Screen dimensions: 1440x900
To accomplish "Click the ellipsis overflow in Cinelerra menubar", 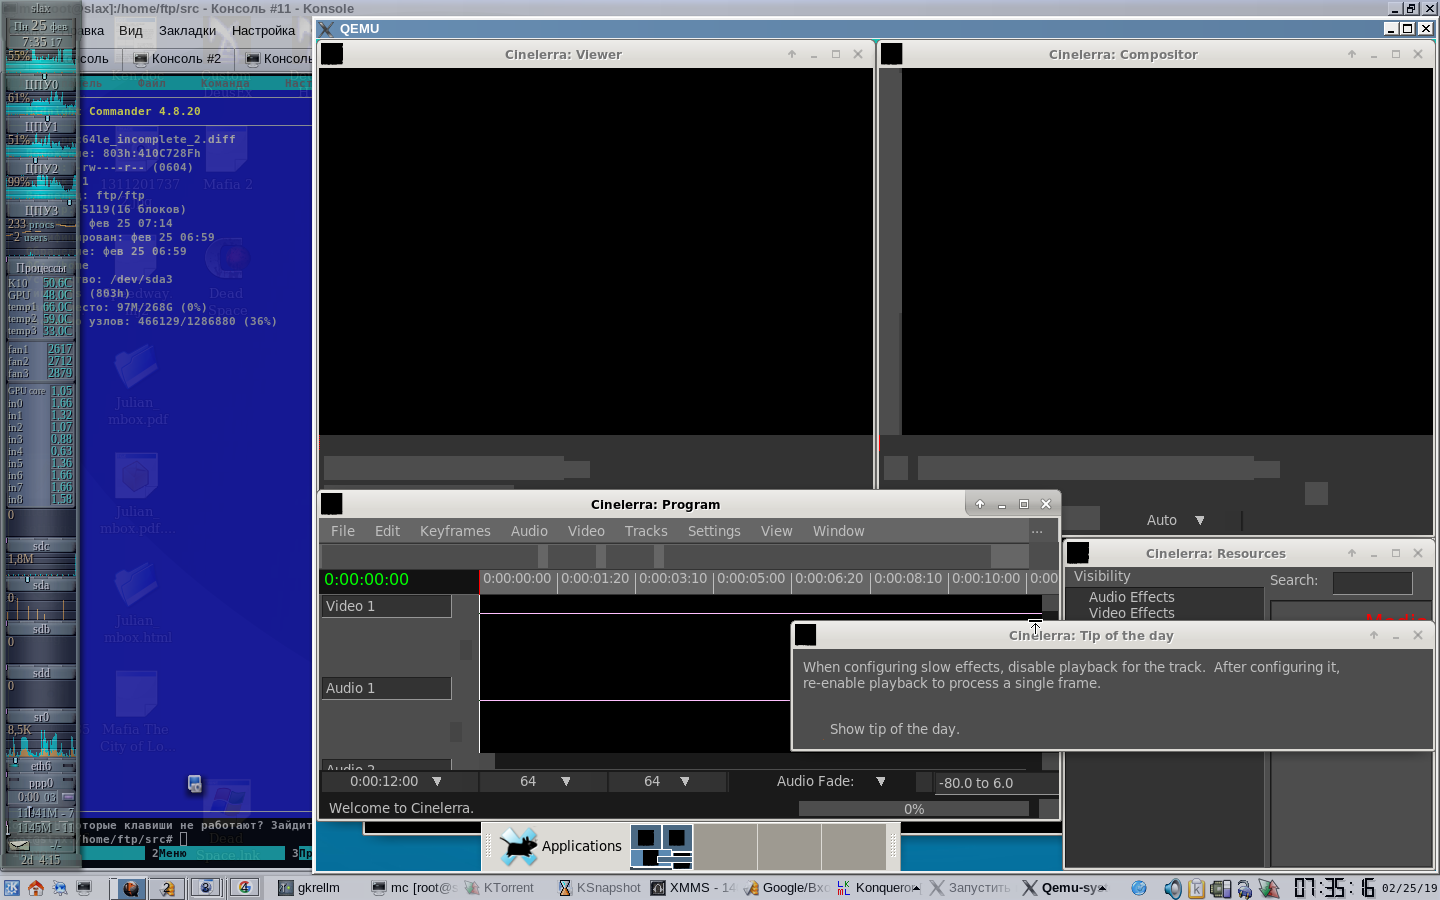I will [1037, 531].
